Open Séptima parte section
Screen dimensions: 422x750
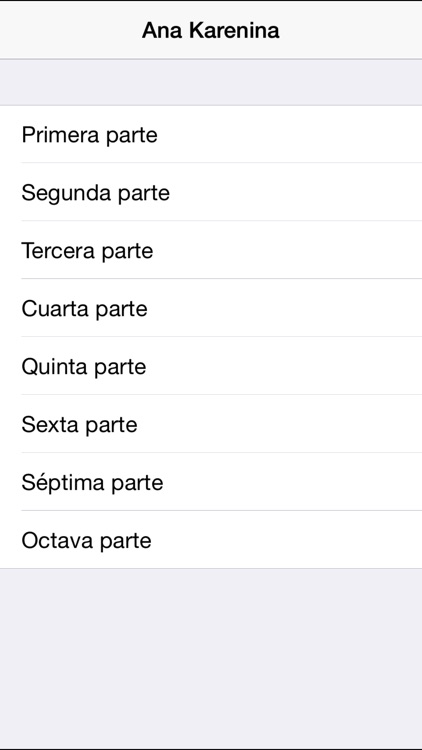(x=211, y=482)
